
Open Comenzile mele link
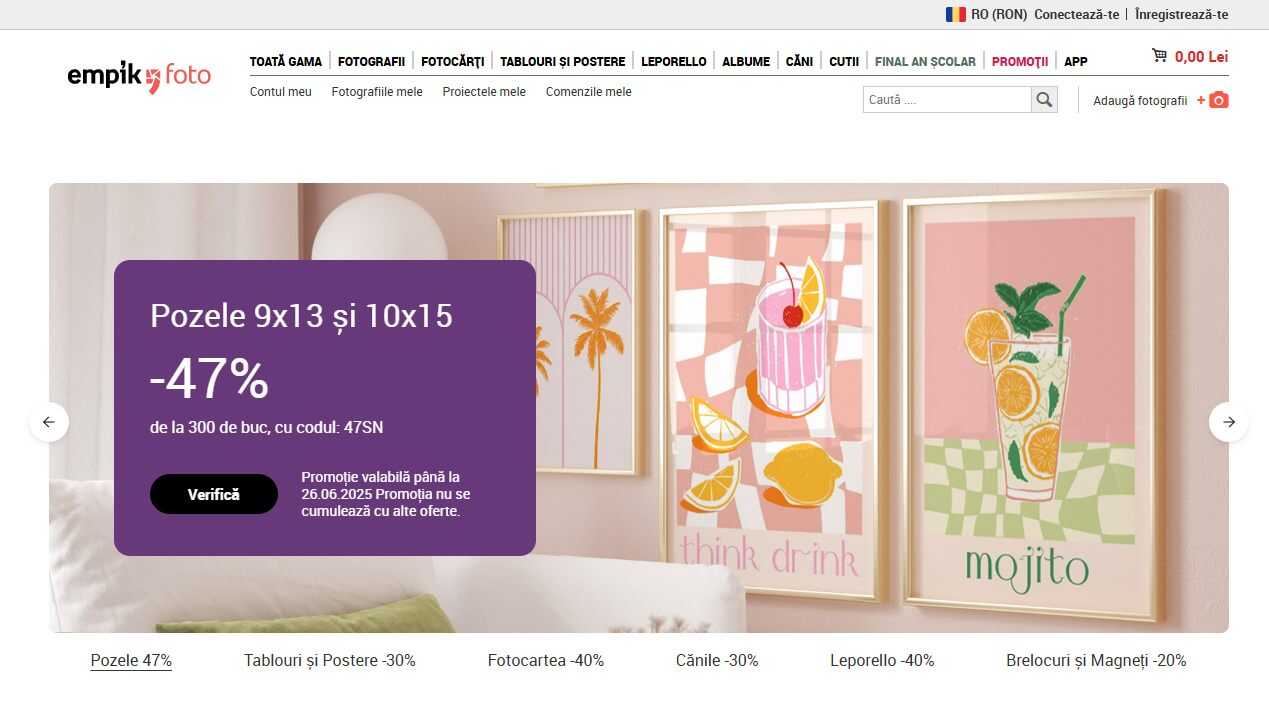click(x=589, y=92)
